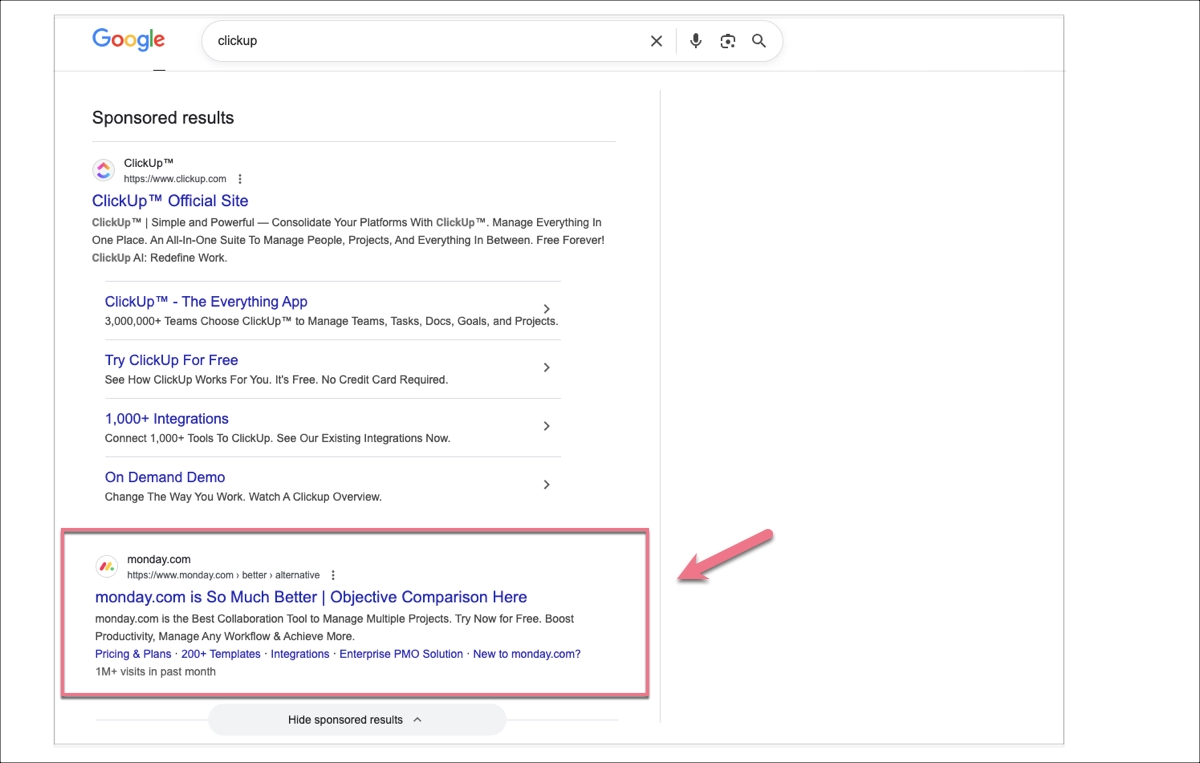Click the monday.com favicon logo
This screenshot has height=763, width=1200.
coord(106,567)
